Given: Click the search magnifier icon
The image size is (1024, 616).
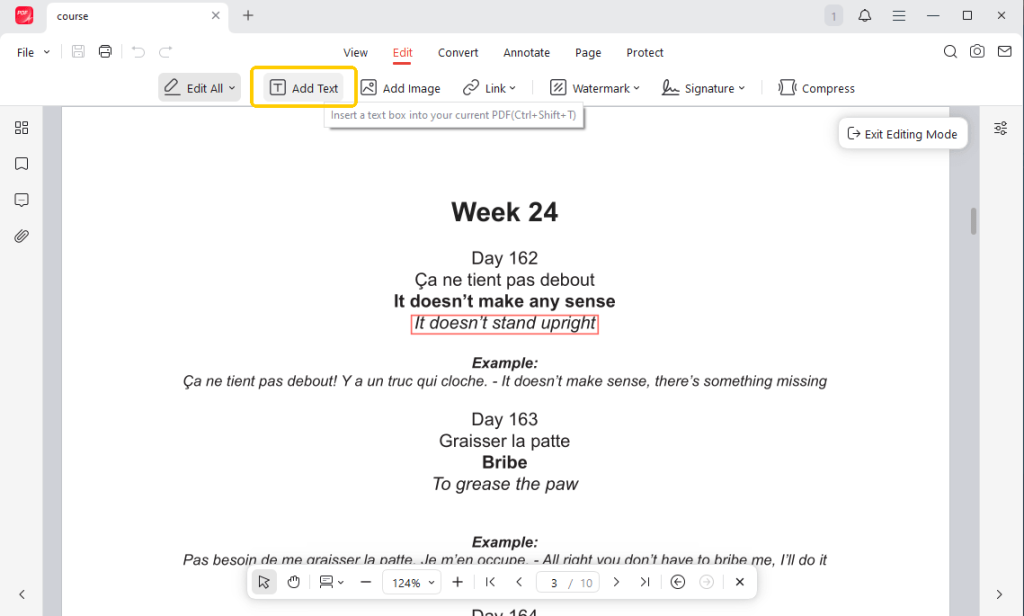Looking at the screenshot, I should tap(950, 52).
